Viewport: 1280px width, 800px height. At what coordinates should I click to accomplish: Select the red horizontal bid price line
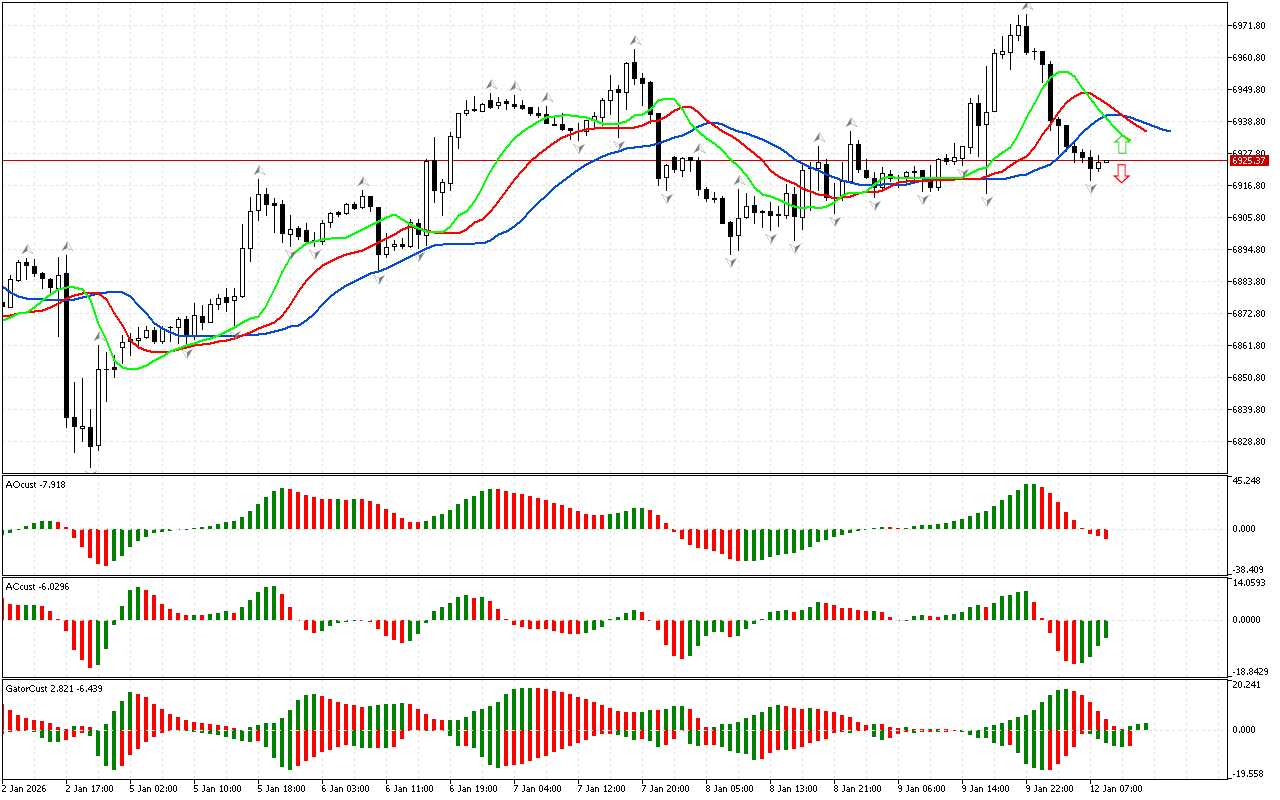[500, 160]
